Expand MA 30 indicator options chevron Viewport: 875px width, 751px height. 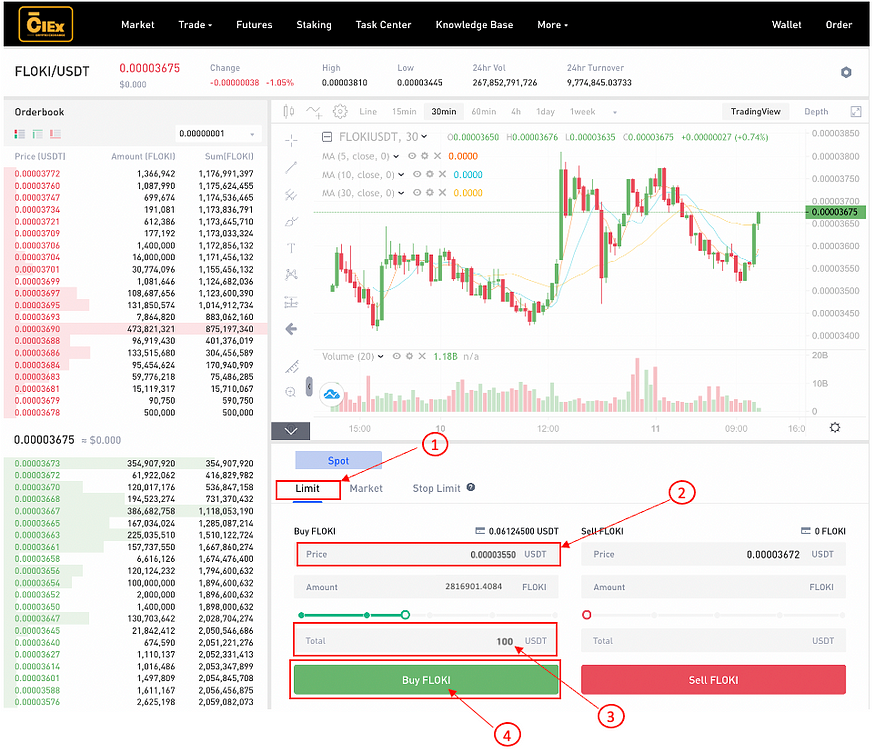(401, 193)
